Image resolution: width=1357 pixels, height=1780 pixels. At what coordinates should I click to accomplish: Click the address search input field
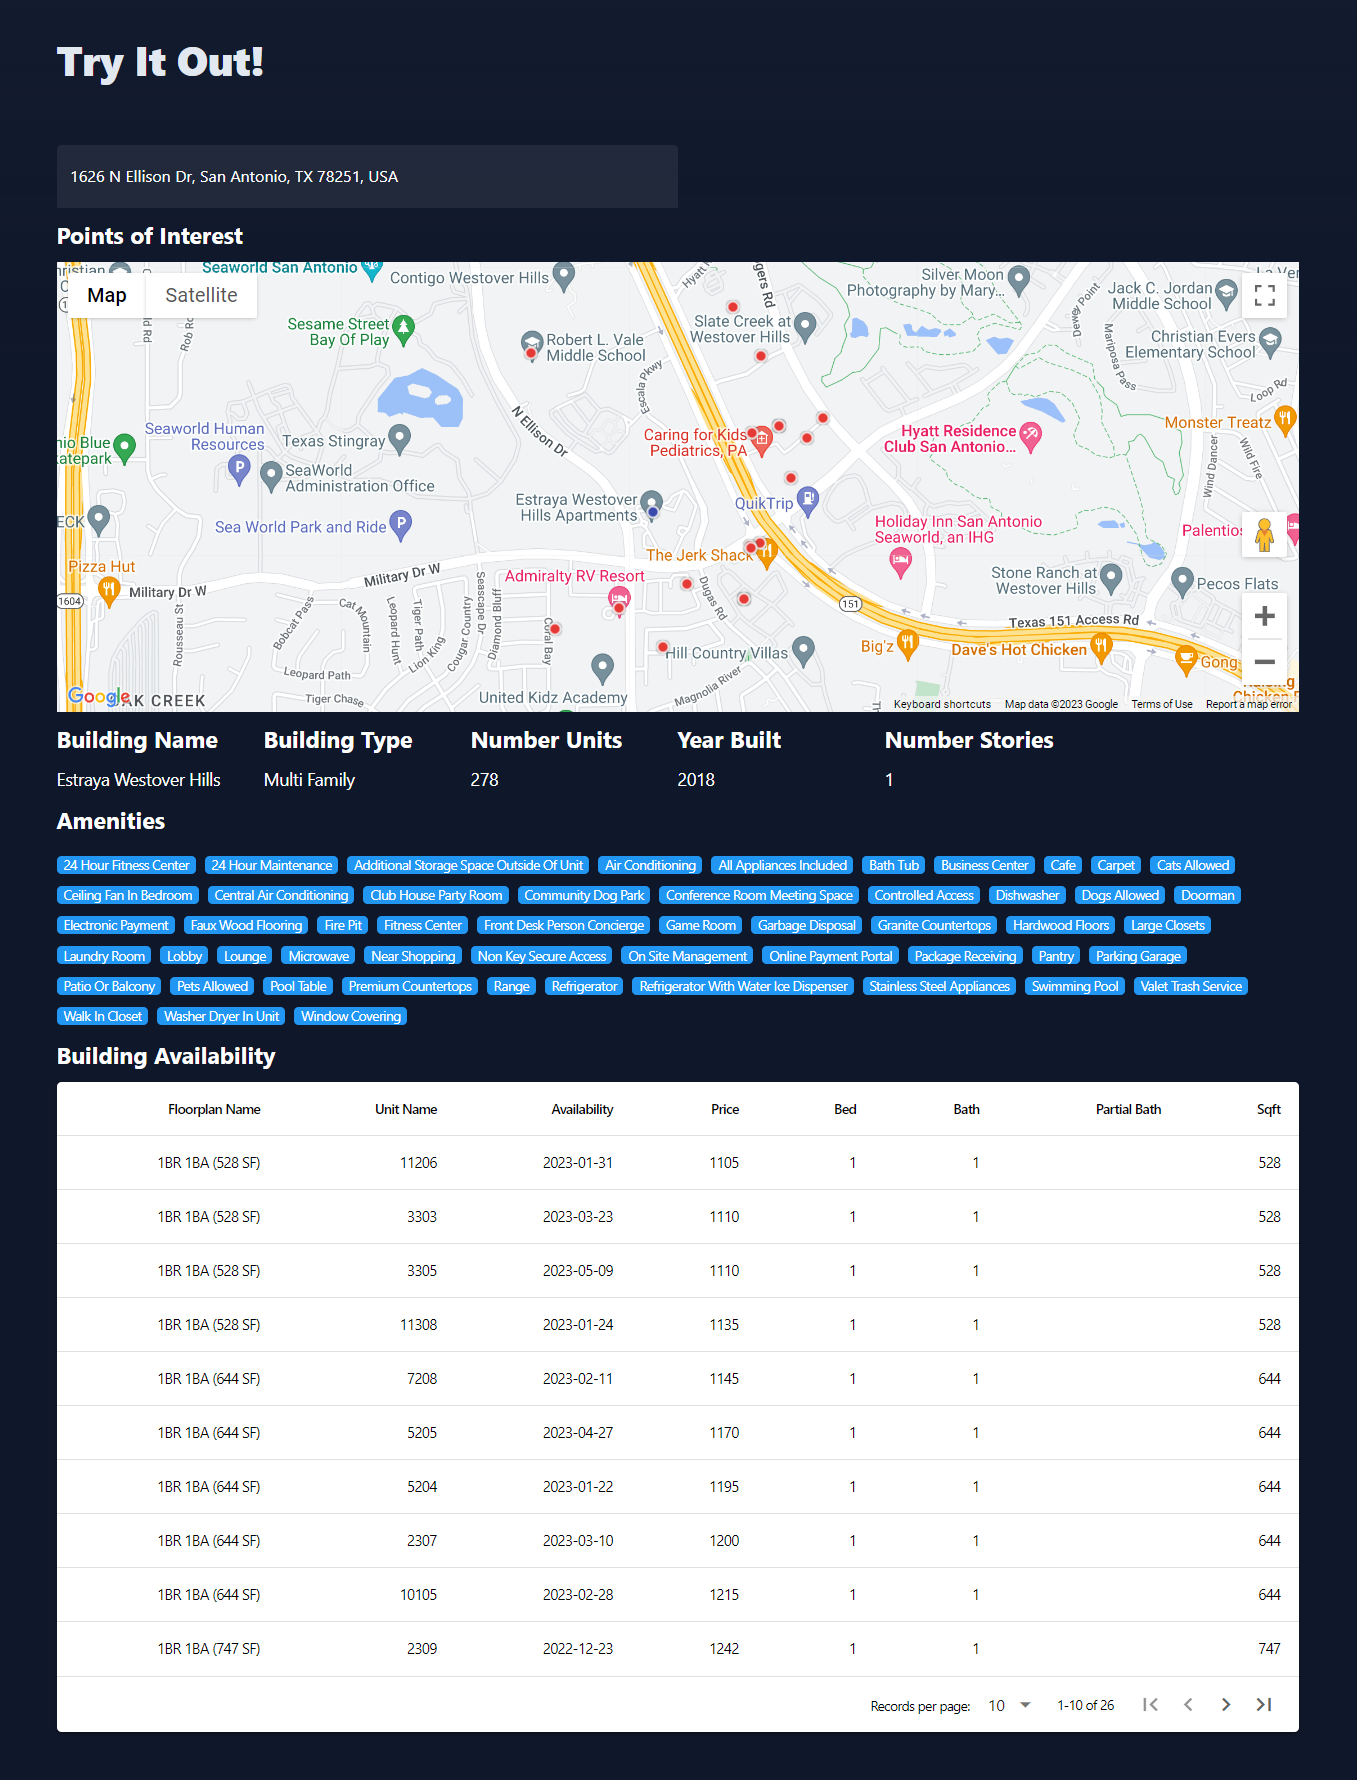pos(367,177)
